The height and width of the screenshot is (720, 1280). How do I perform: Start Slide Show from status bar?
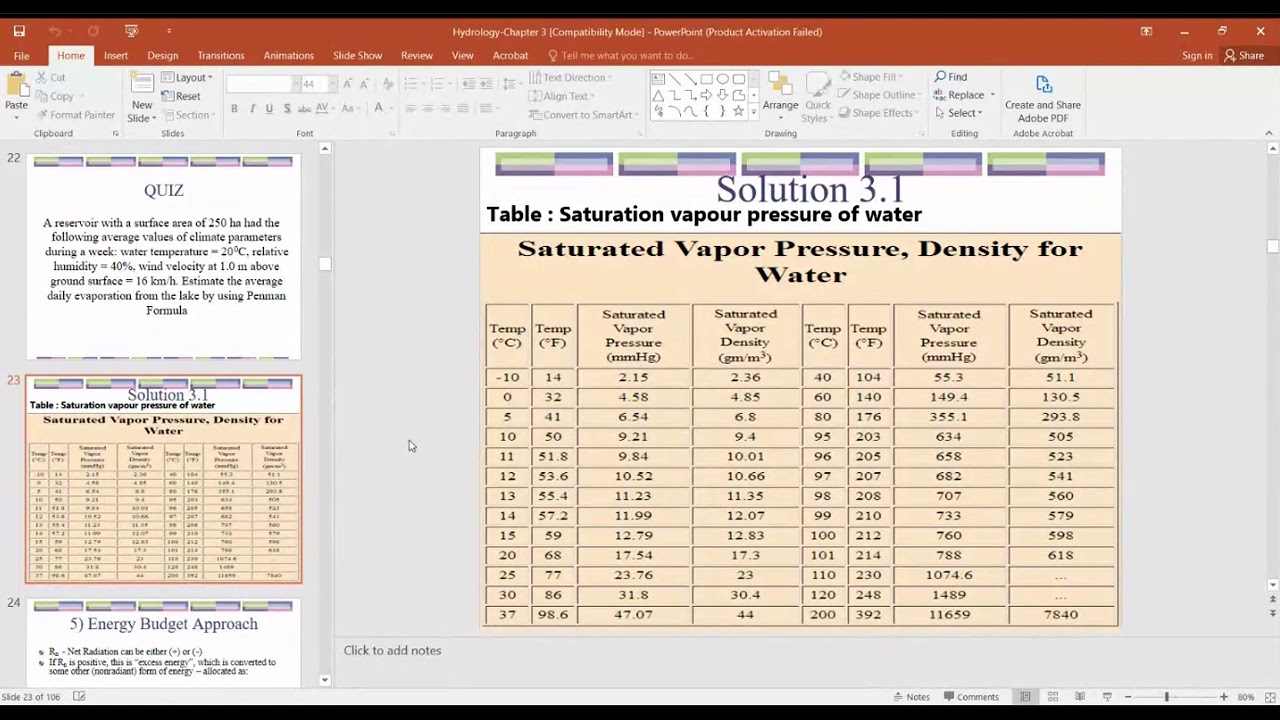(1107, 697)
